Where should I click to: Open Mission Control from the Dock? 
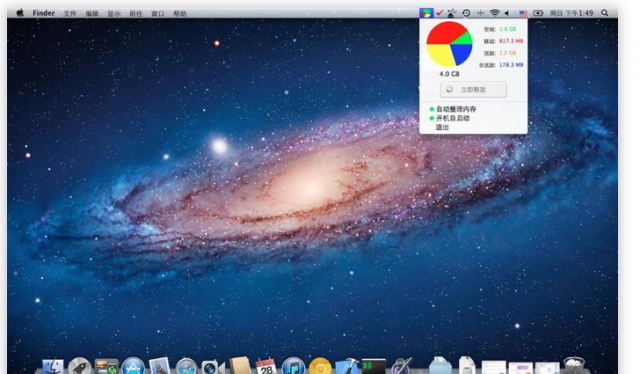pos(106,366)
